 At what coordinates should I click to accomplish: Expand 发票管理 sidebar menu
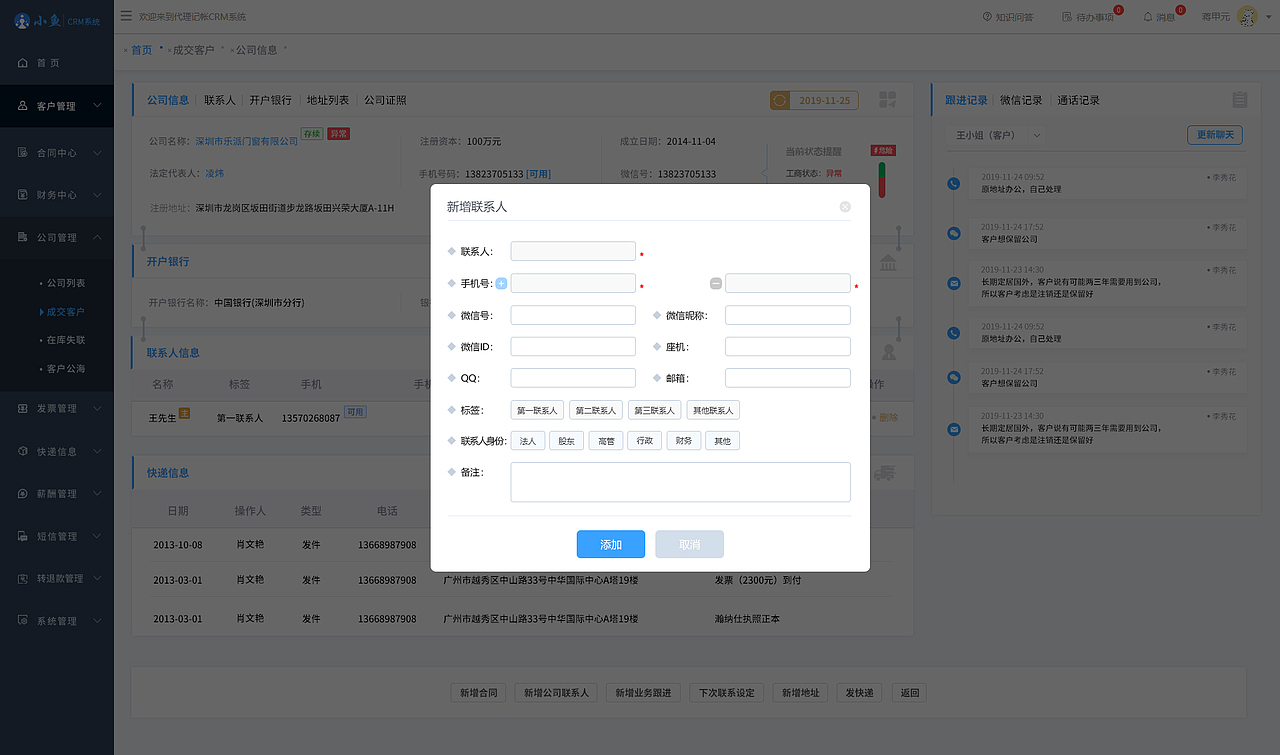[57, 409]
